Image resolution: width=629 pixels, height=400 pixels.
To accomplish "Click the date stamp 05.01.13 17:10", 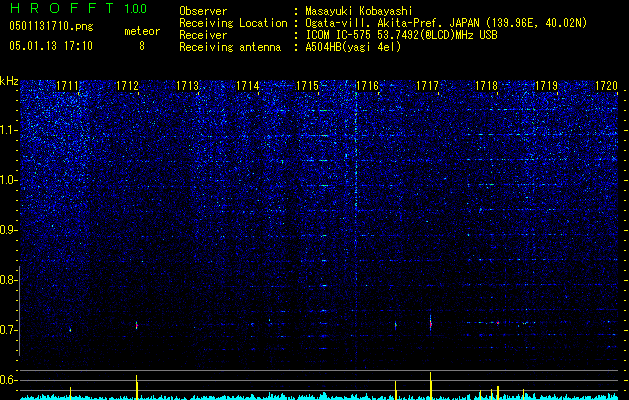I will pos(51,46).
